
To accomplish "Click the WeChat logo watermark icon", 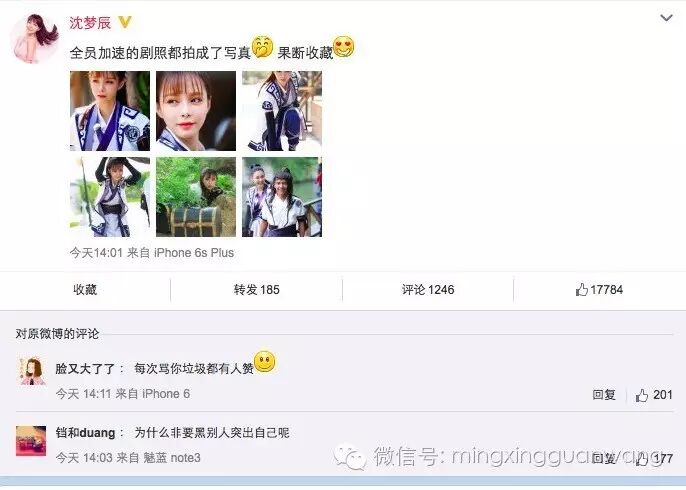I will (x=350, y=456).
